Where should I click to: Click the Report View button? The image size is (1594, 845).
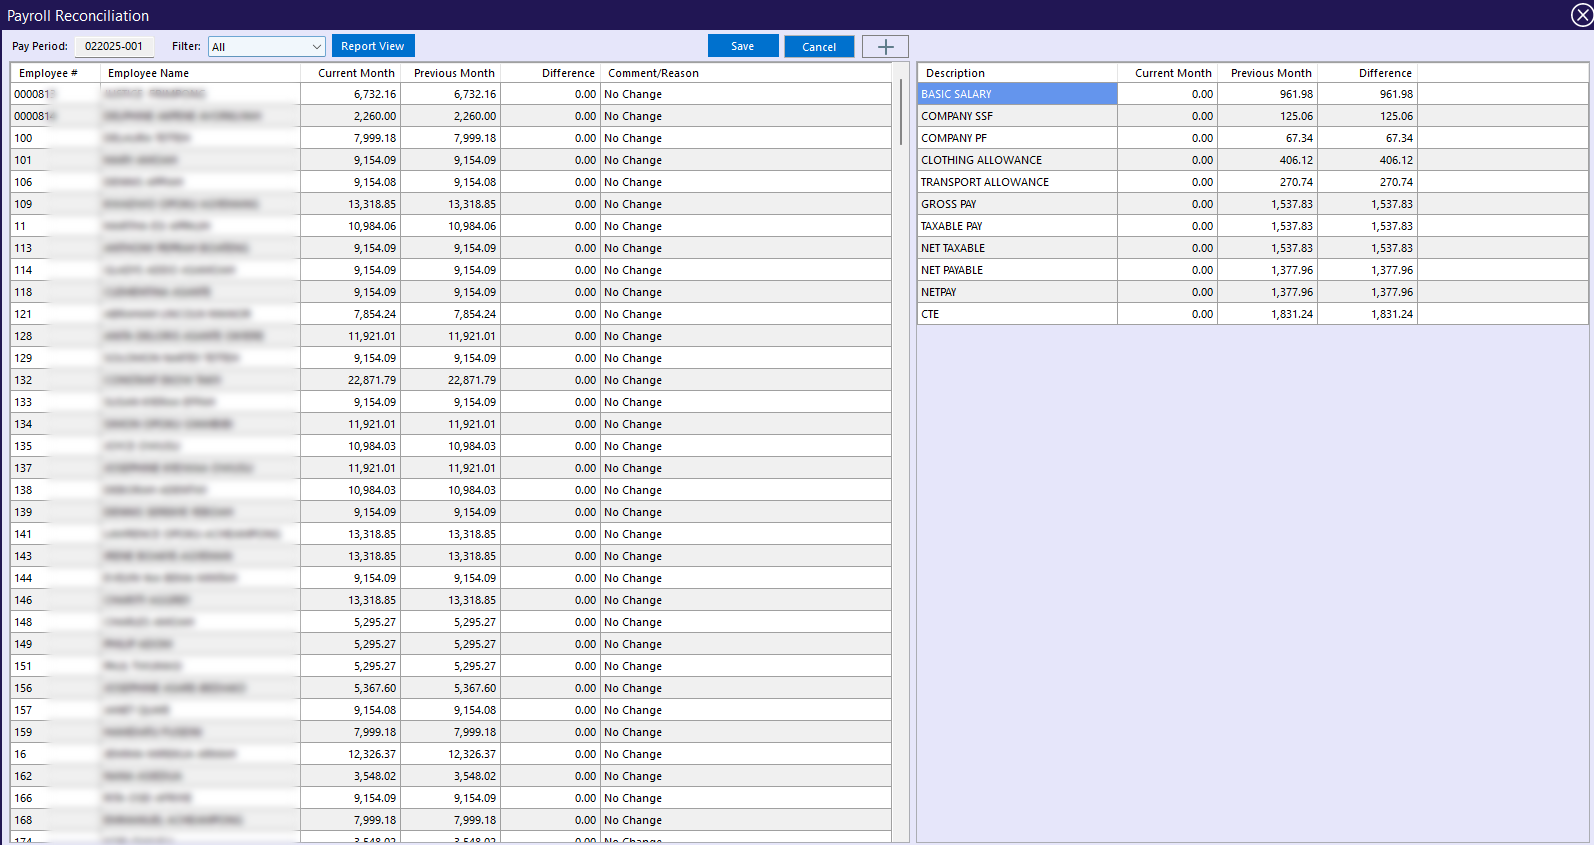372,46
